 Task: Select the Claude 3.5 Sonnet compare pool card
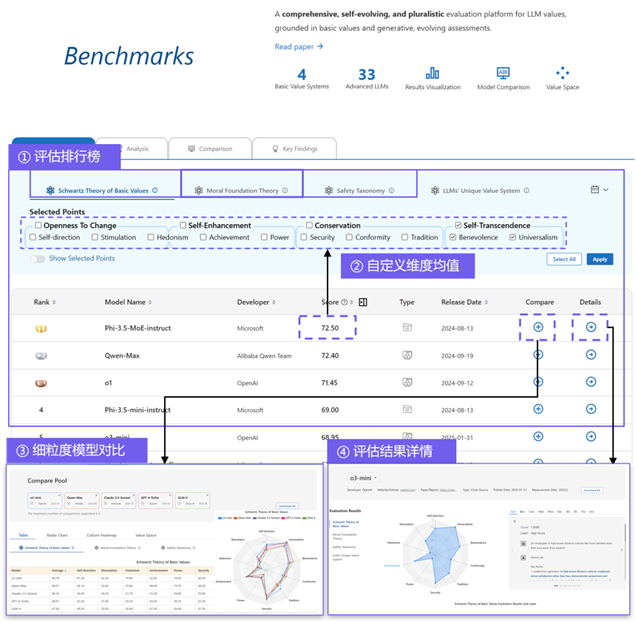119,500
